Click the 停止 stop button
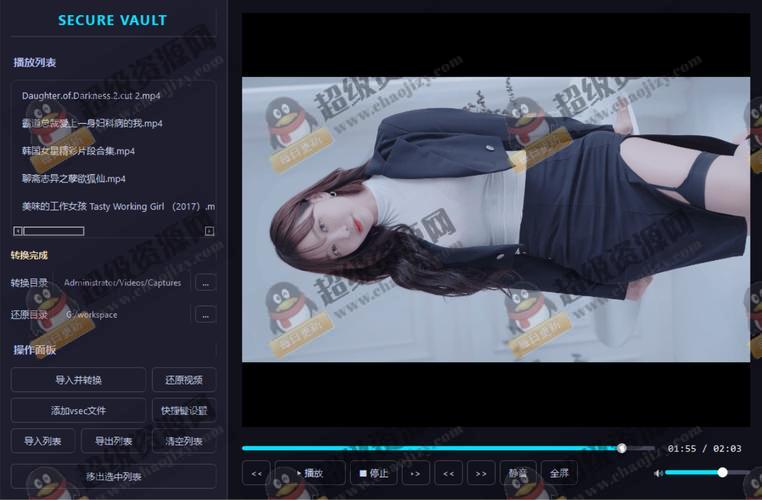This screenshot has width=762, height=500. (374, 473)
